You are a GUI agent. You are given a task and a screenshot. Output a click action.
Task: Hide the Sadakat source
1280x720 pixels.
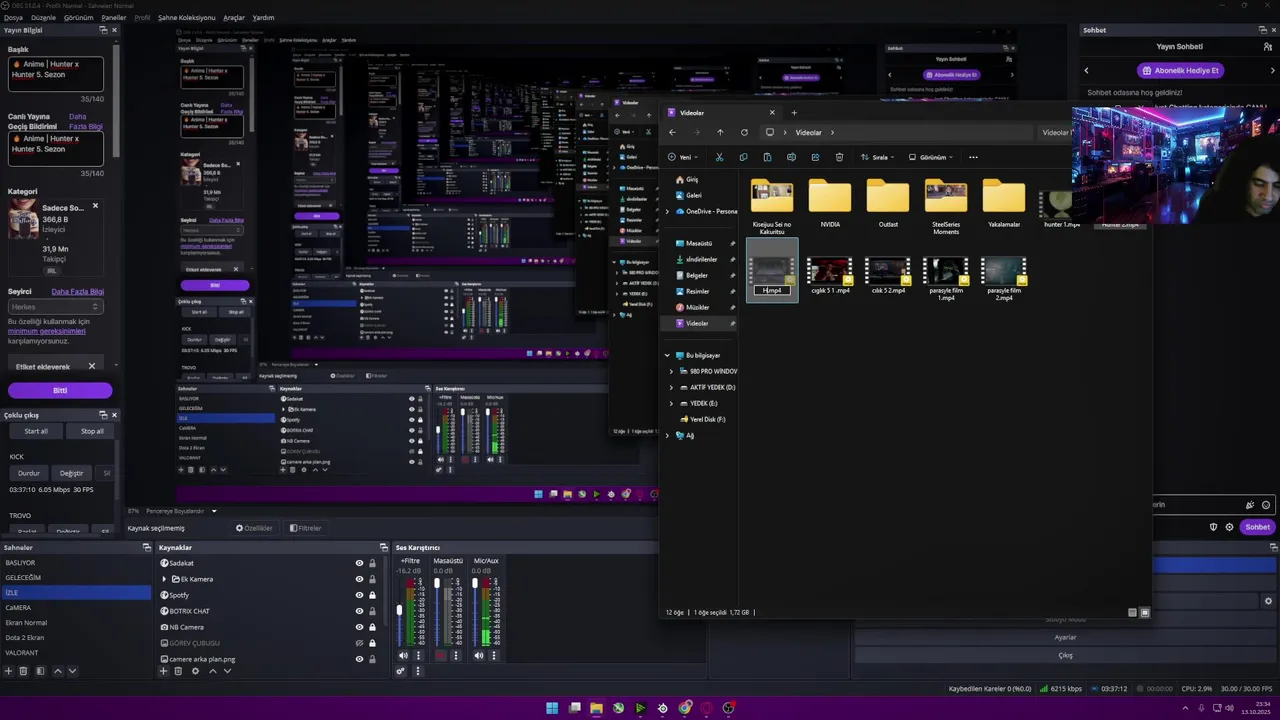(x=359, y=563)
